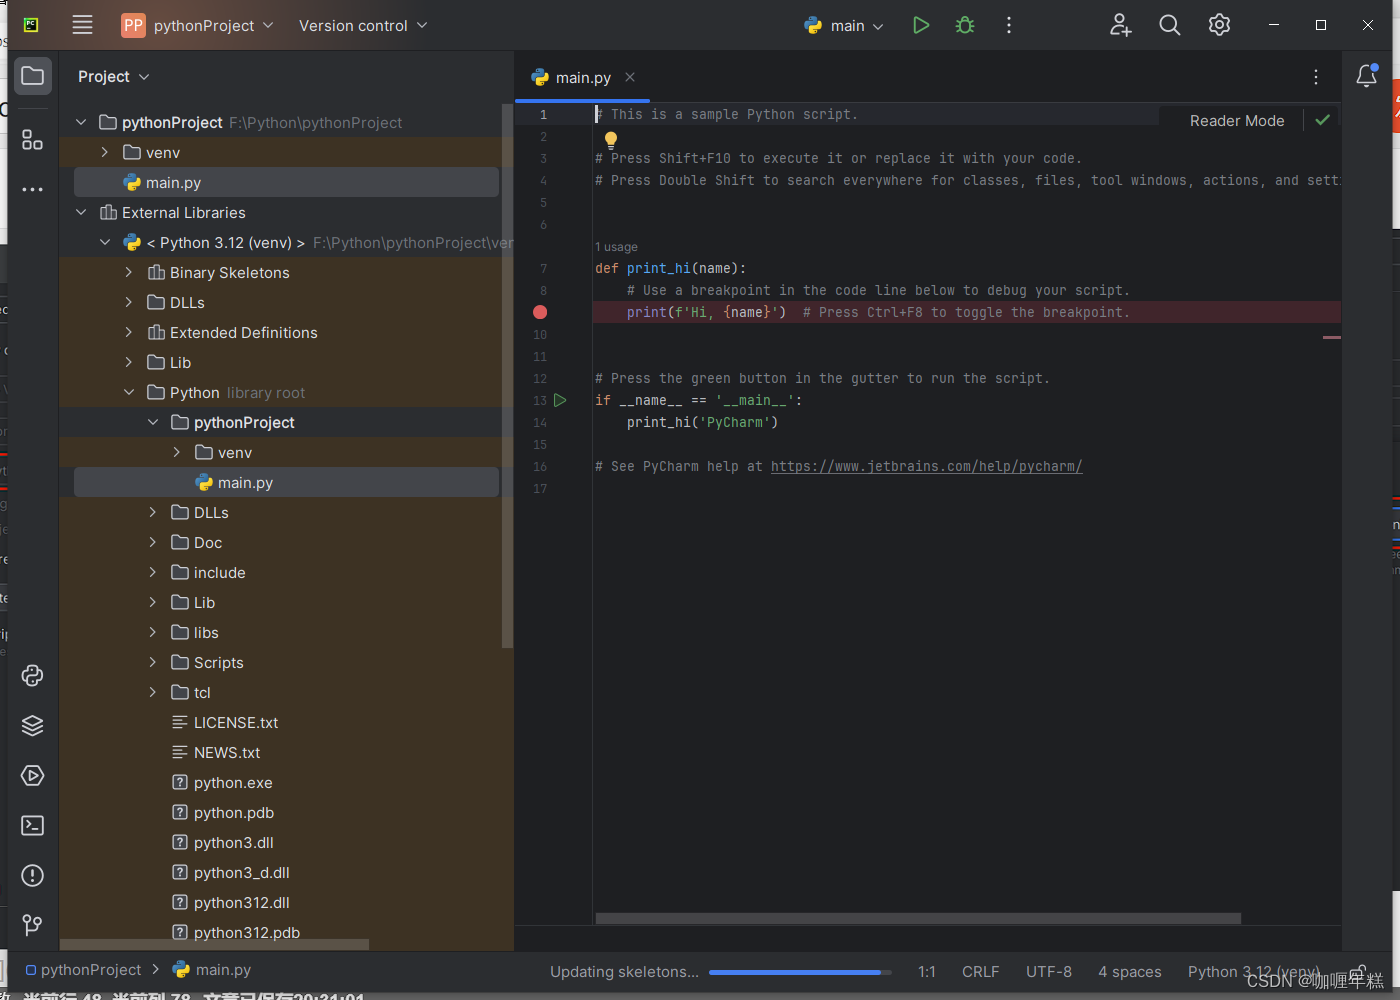Image resolution: width=1400 pixels, height=1000 pixels.
Task: Click the Updating skeletons status text
Action: click(x=624, y=972)
